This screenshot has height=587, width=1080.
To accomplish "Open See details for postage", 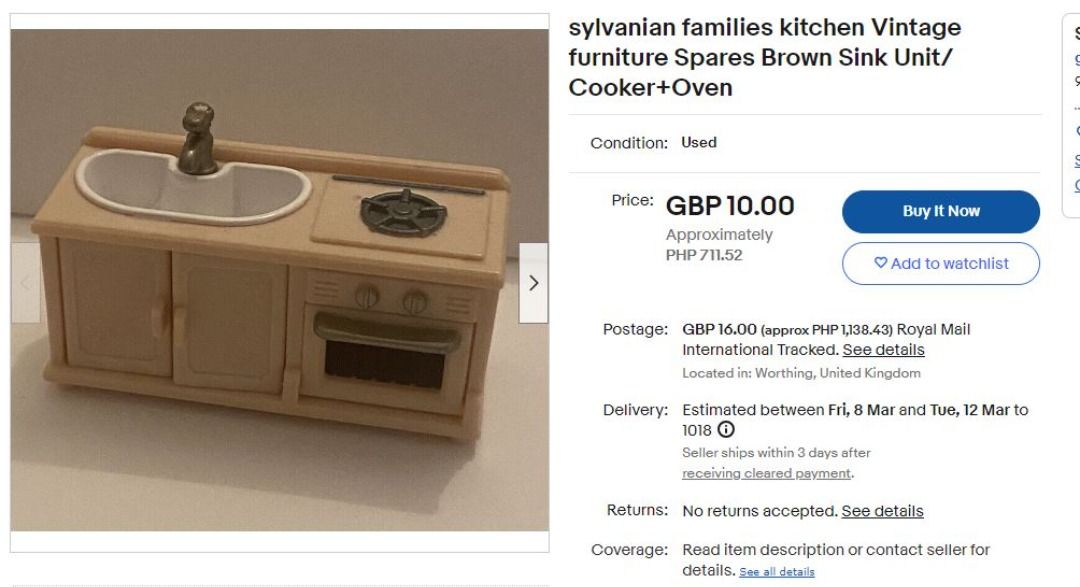I will pyautogui.click(x=883, y=350).
